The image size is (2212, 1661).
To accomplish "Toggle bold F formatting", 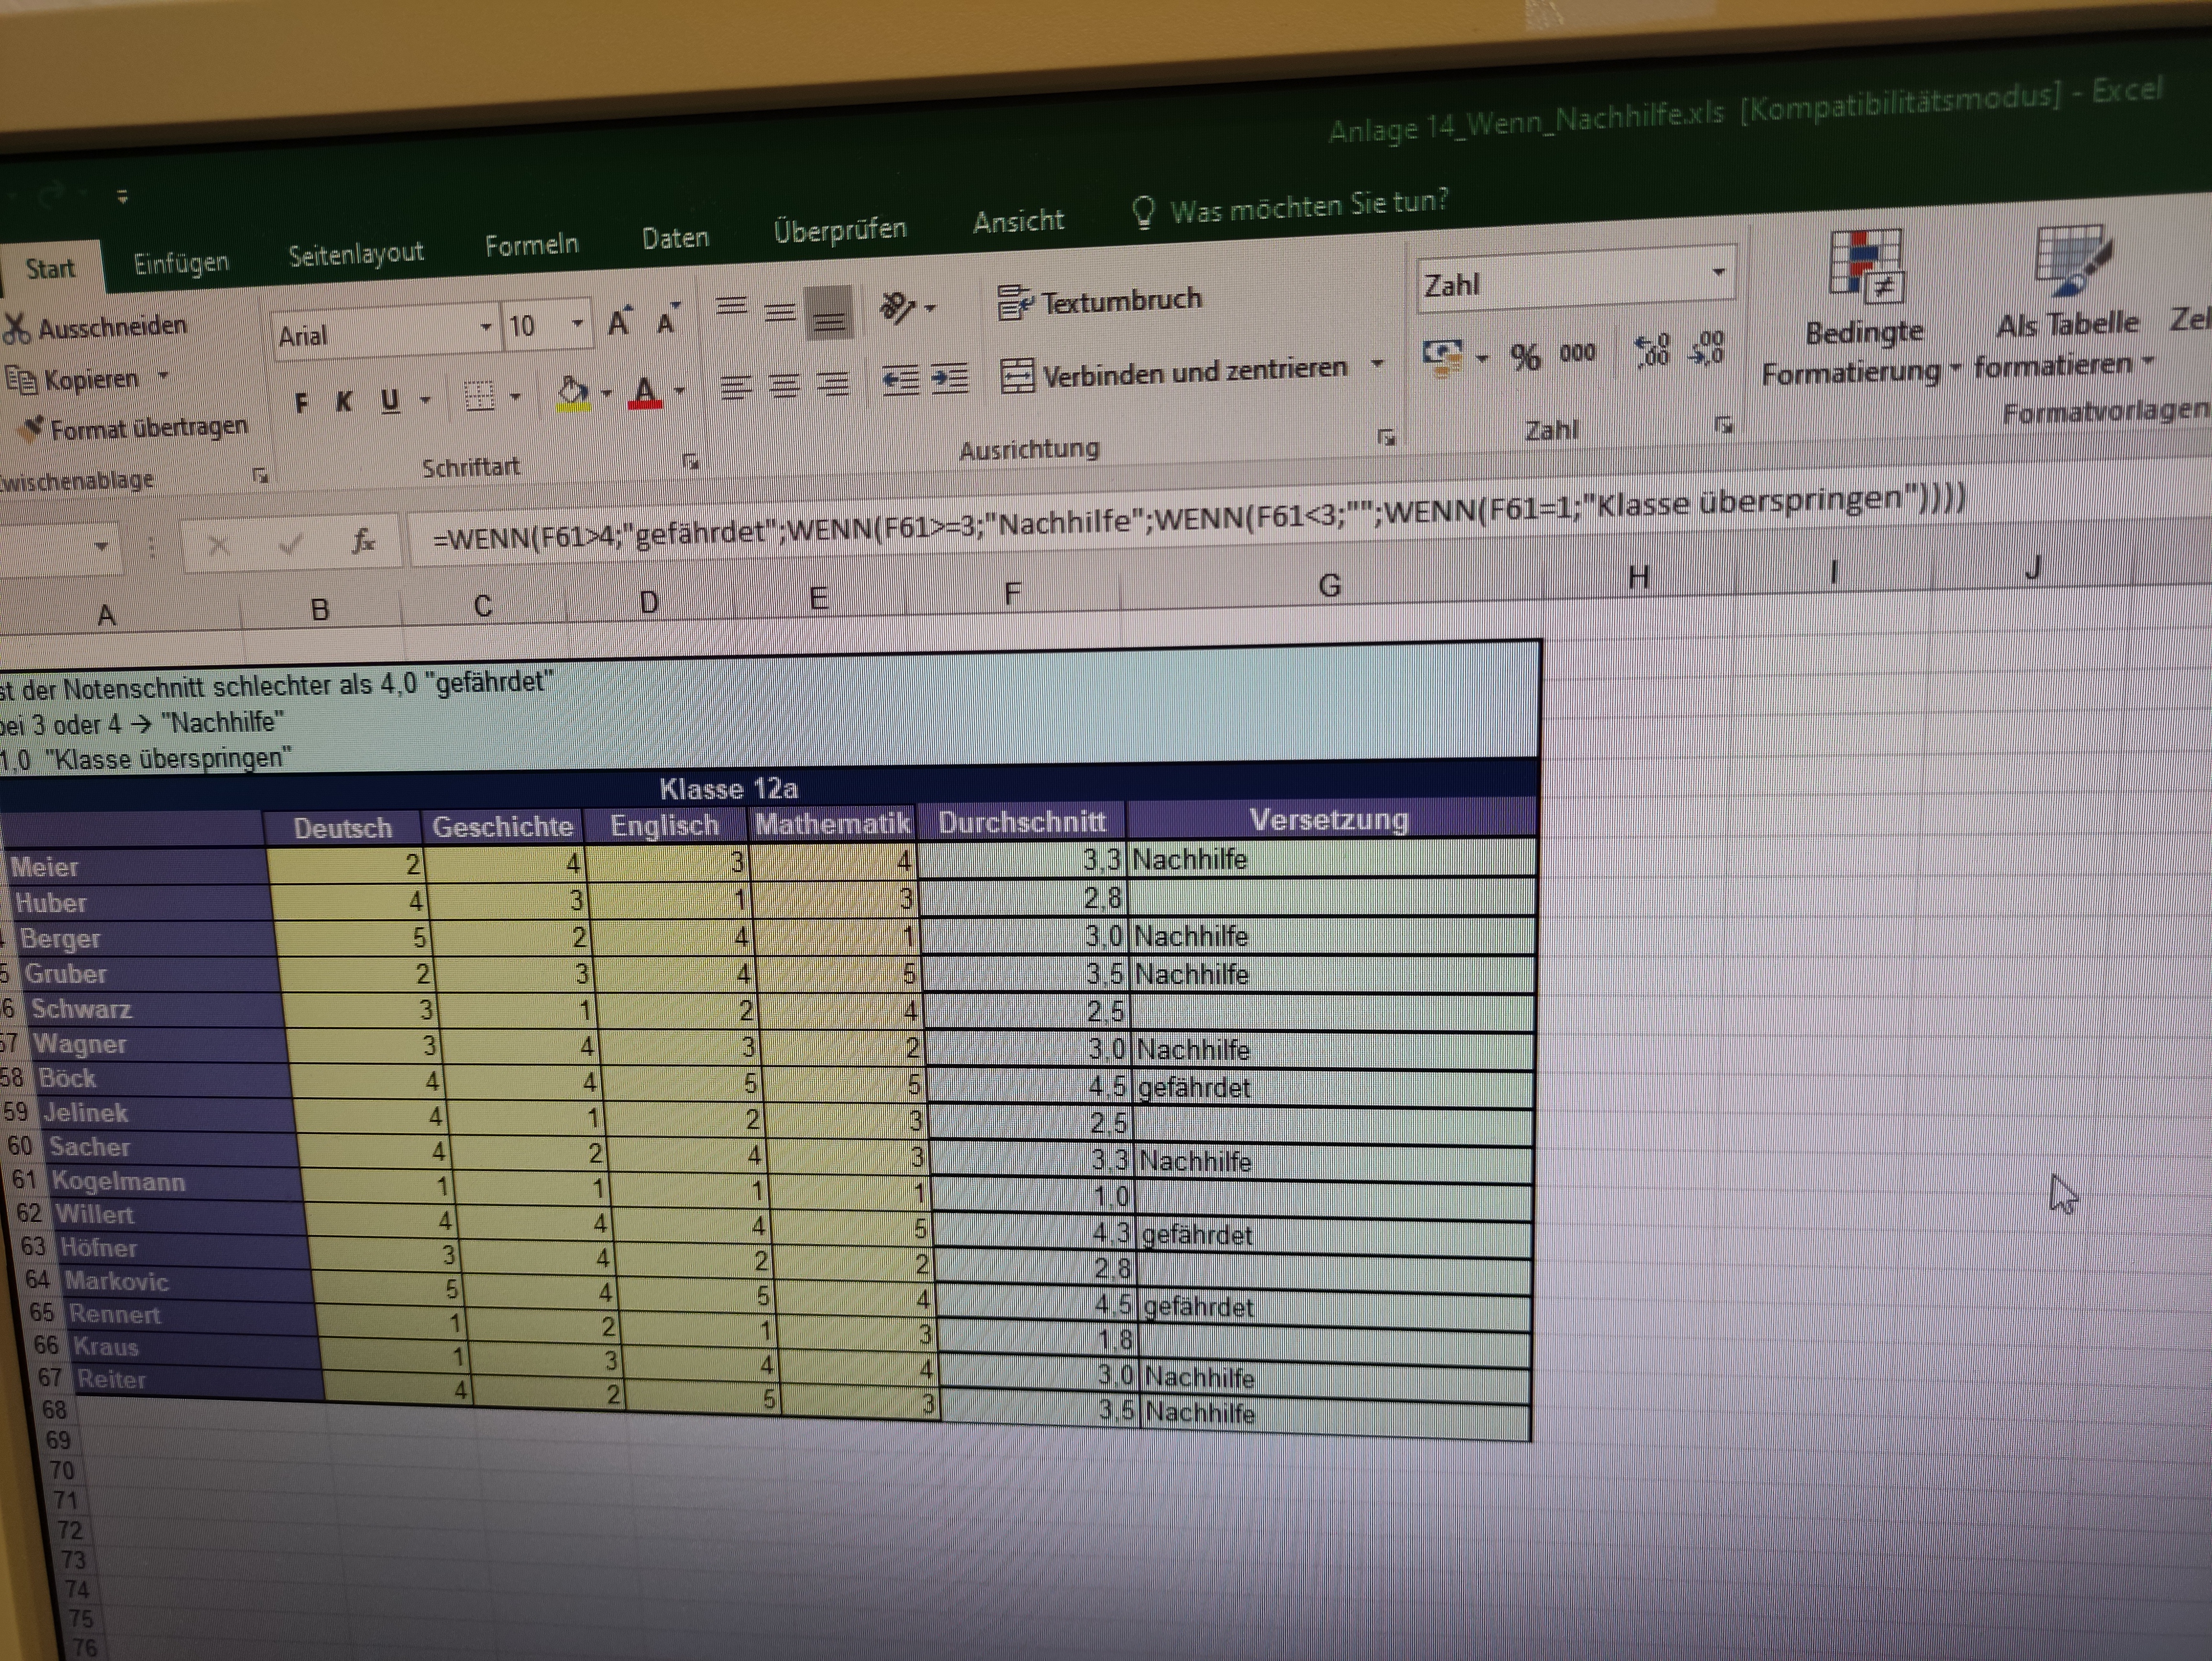I will pos(301,403).
